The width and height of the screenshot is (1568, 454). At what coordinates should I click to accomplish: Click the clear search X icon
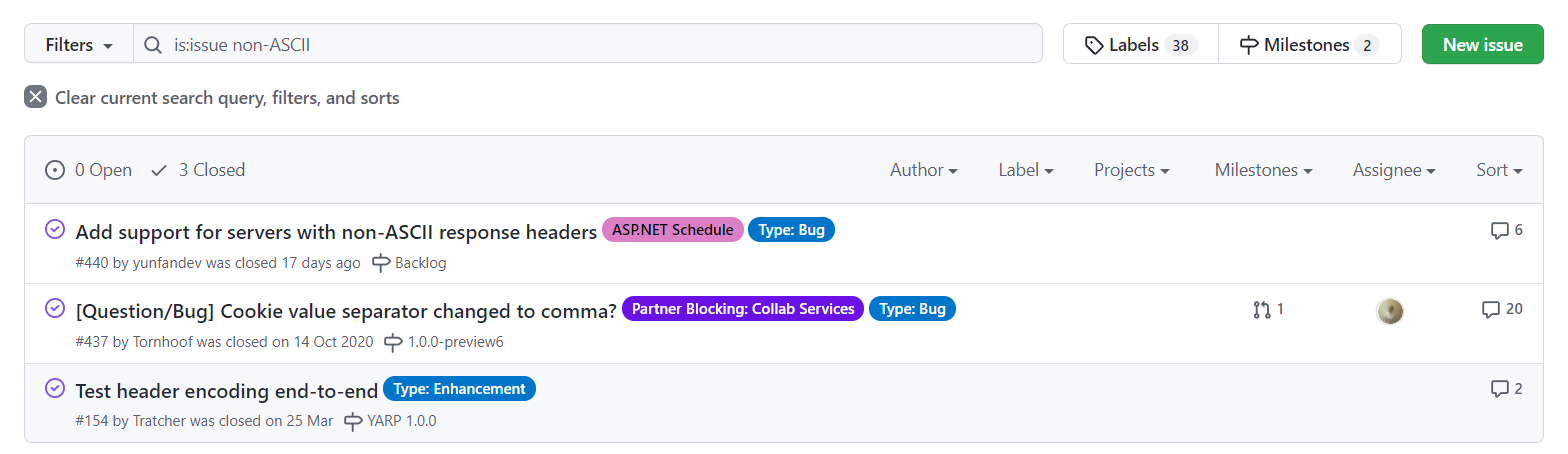(x=36, y=97)
